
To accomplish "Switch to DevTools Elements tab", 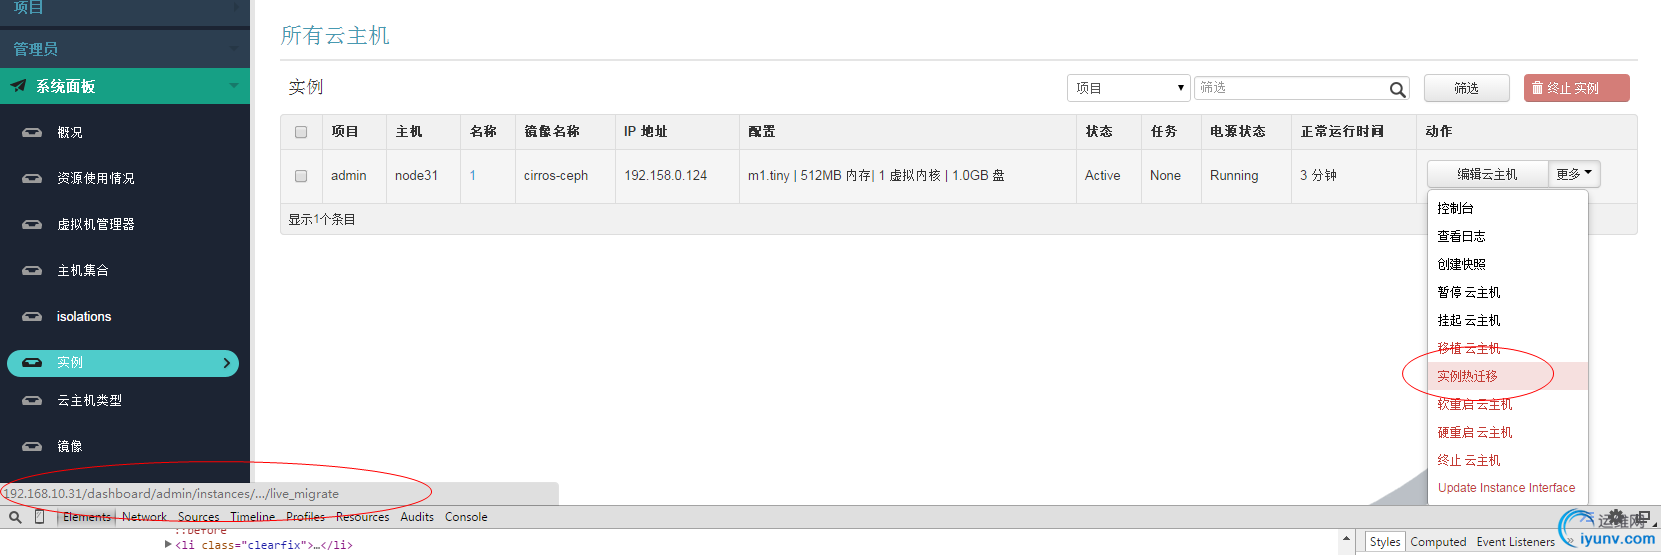I will 87,517.
